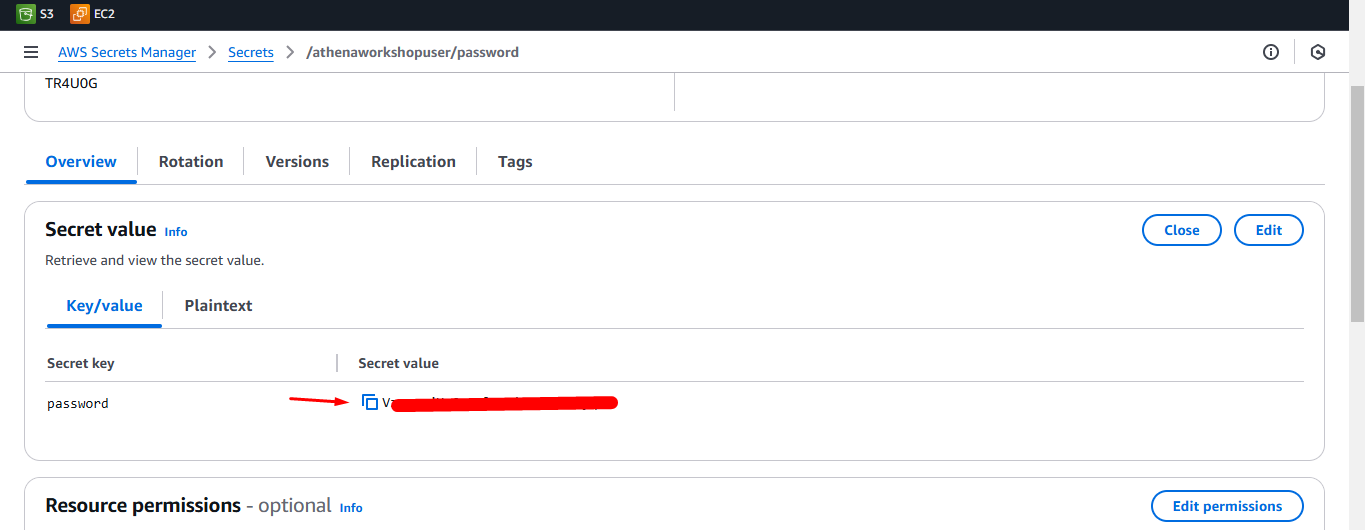Navigate to Secrets breadcrumb link
The width and height of the screenshot is (1365, 530).
[250, 52]
